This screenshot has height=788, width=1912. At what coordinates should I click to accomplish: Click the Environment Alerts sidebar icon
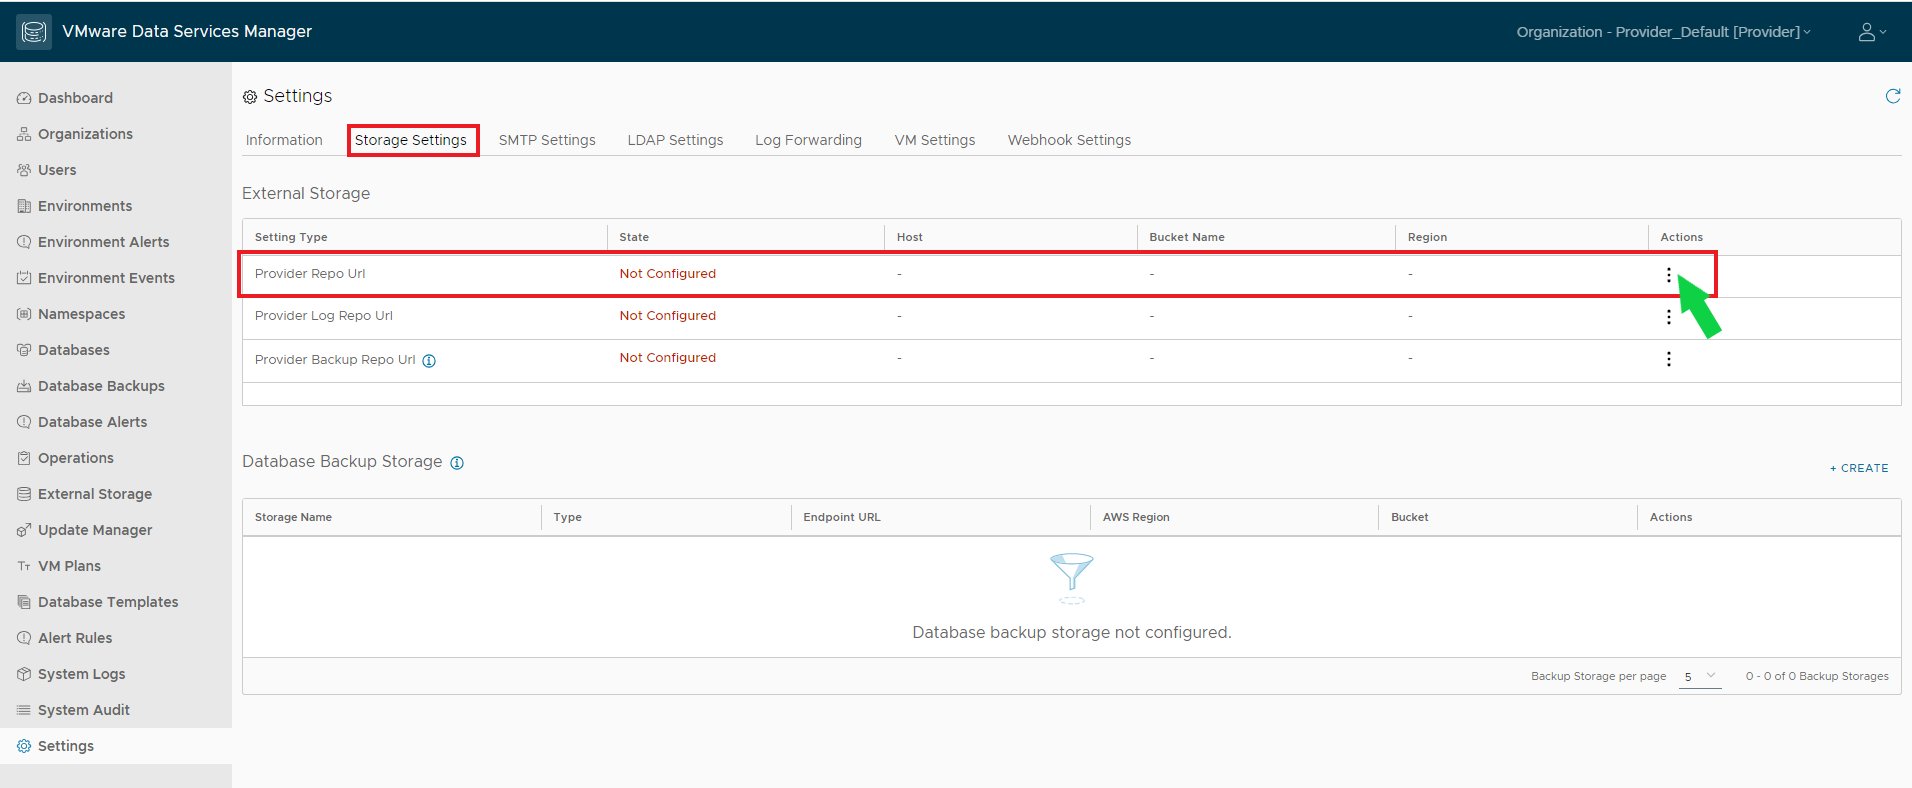(x=24, y=242)
